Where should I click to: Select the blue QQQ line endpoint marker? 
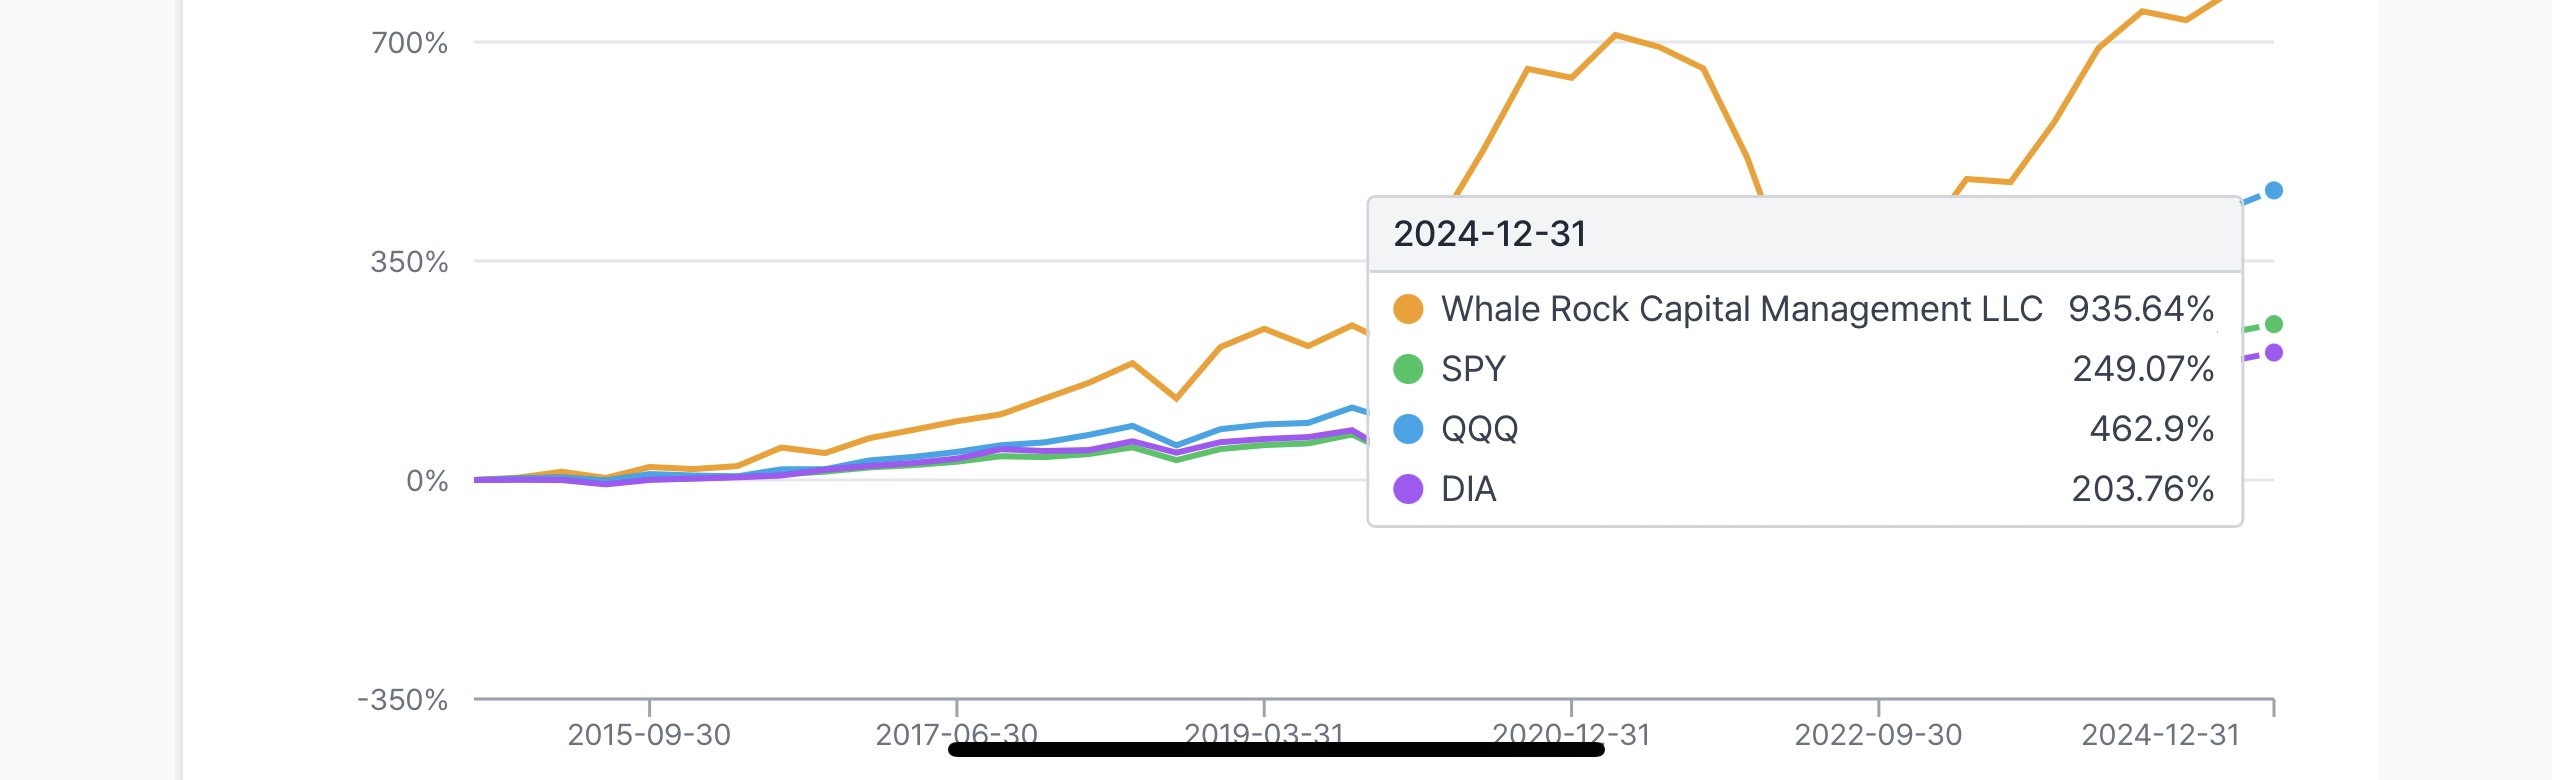click(x=2273, y=190)
